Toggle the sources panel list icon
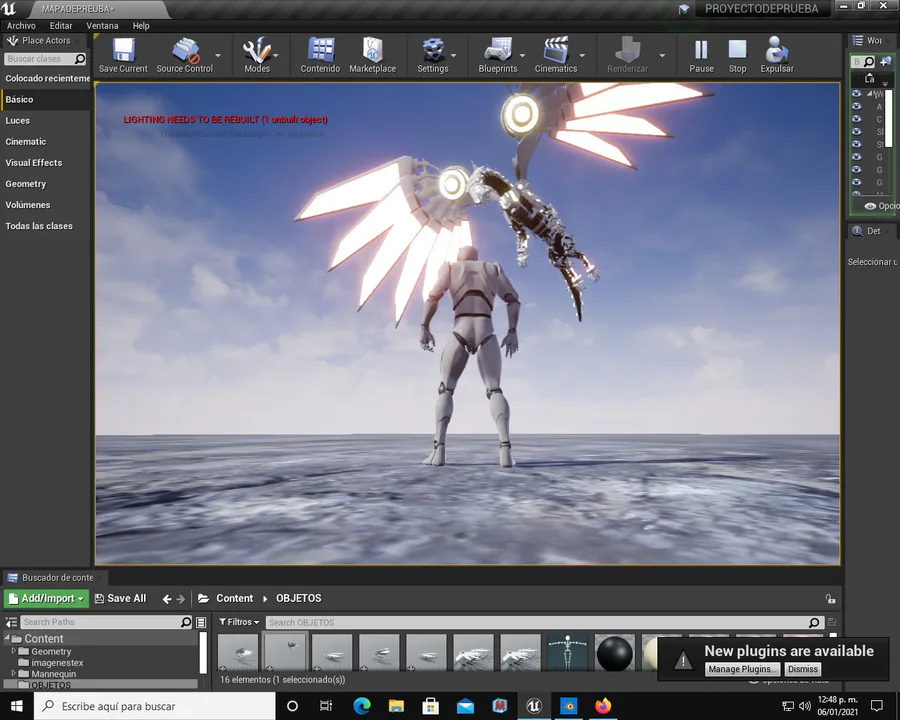The height and width of the screenshot is (720, 900). (x=11, y=622)
